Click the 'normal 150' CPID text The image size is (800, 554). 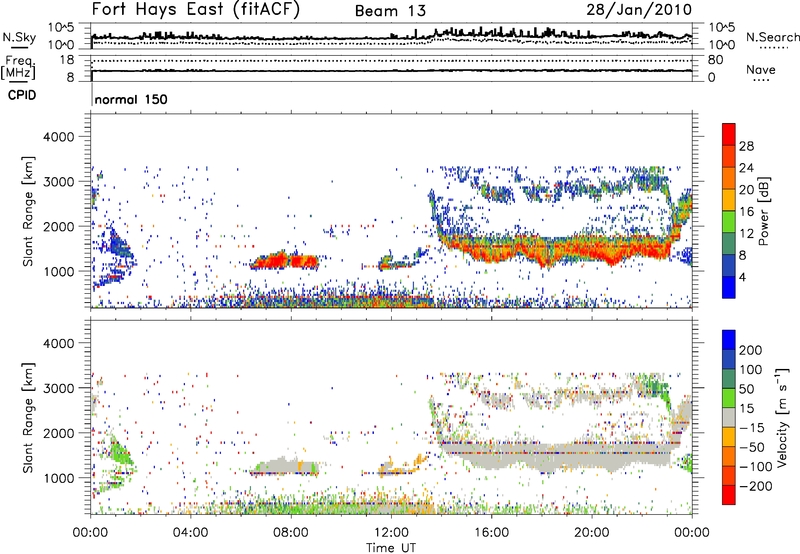click(131, 99)
